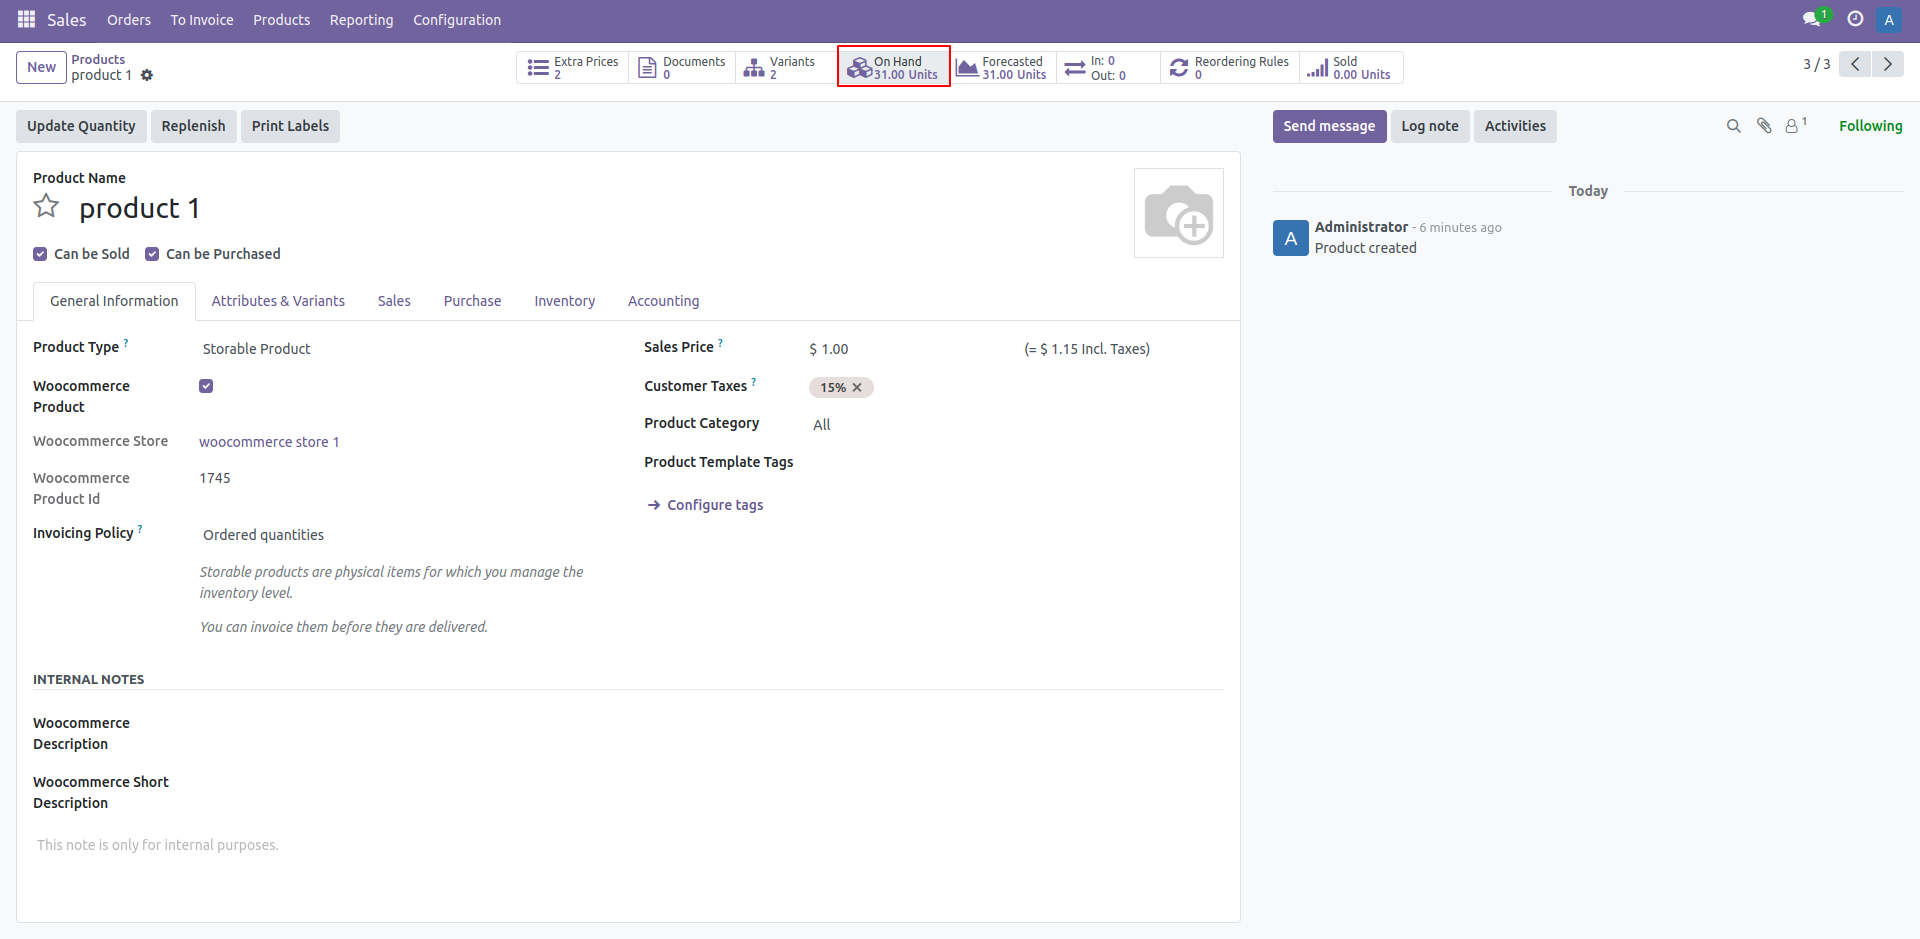
Task: Mark product 1 as favorite star
Action: coord(46,207)
